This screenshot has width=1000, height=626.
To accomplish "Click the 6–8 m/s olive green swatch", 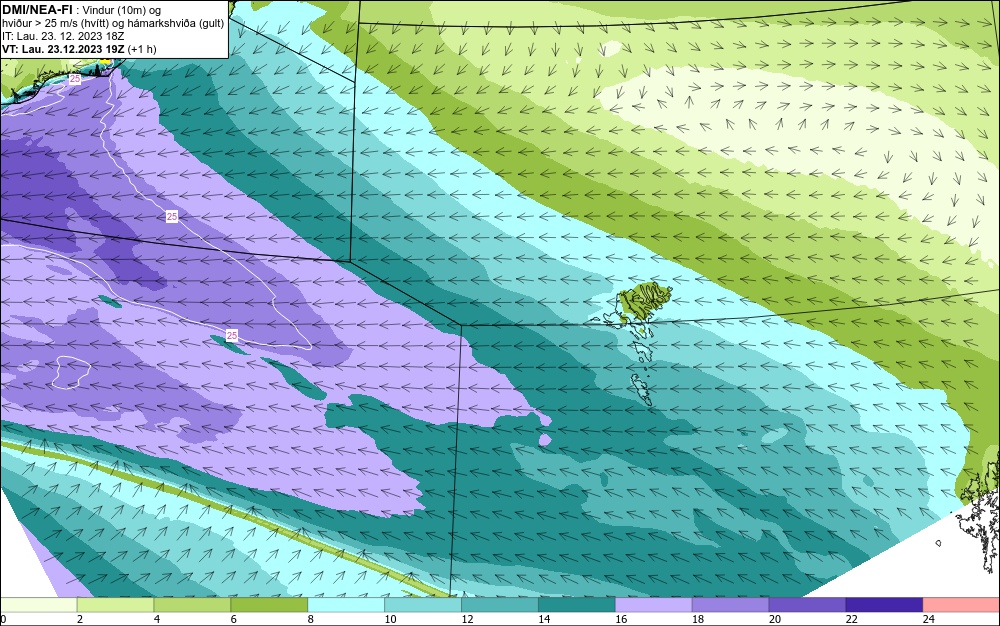I will [x=269, y=605].
